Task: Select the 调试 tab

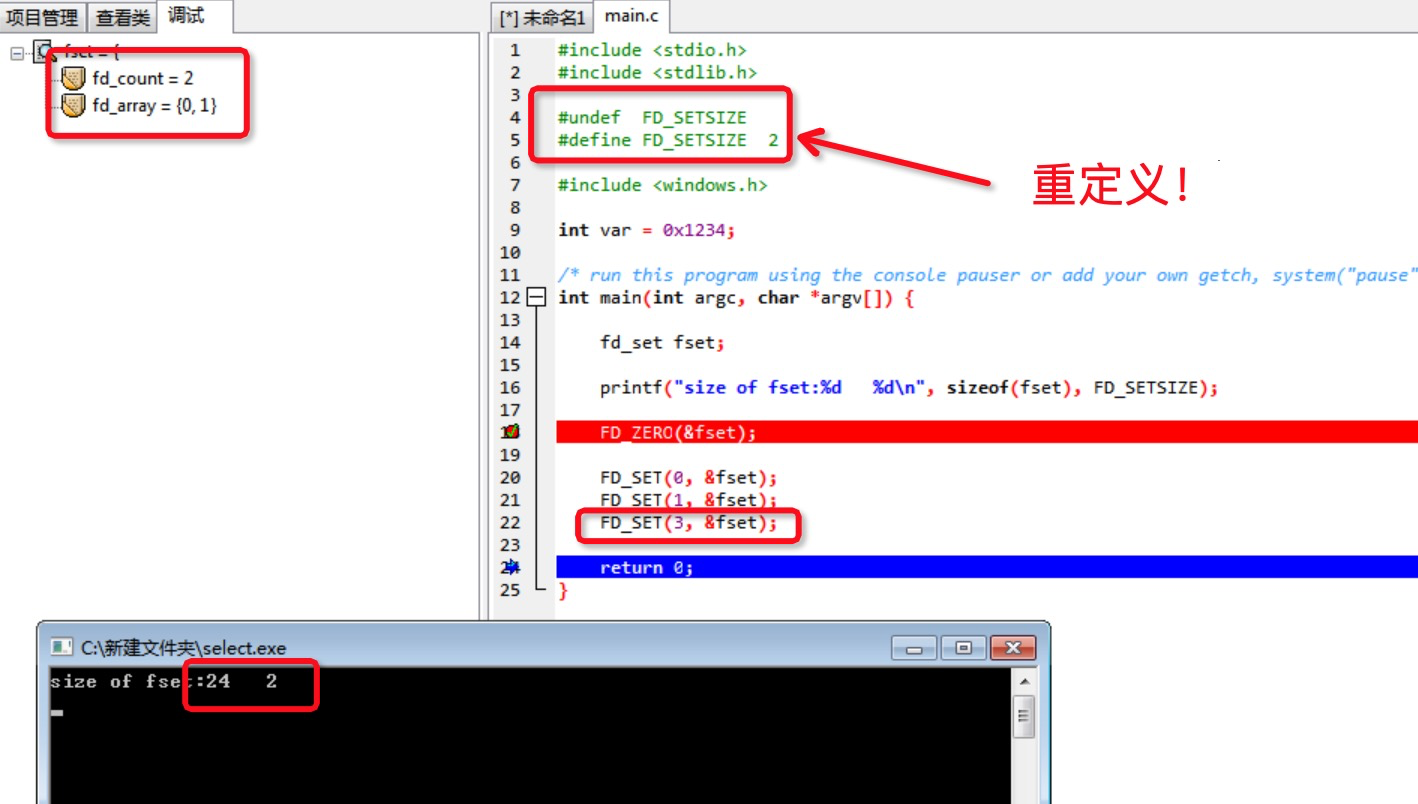Action: pos(187,16)
